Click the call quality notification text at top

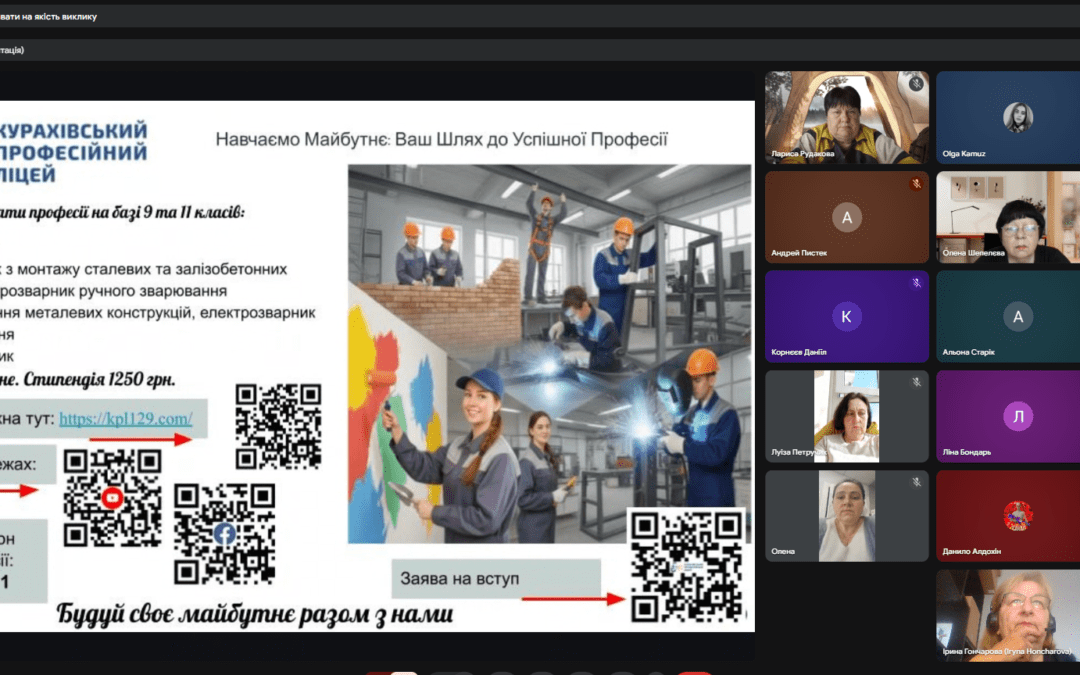click(x=48, y=17)
